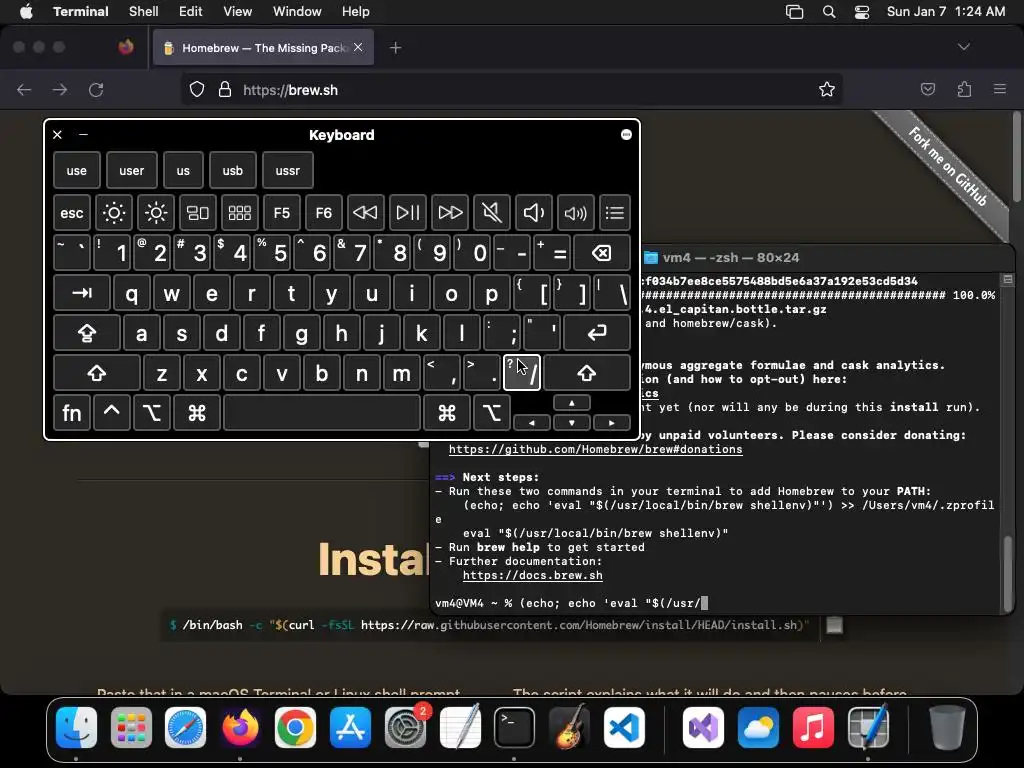Screen dimensions: 1024x768
Task: Toggle the left shift key
Action: (x=97, y=373)
